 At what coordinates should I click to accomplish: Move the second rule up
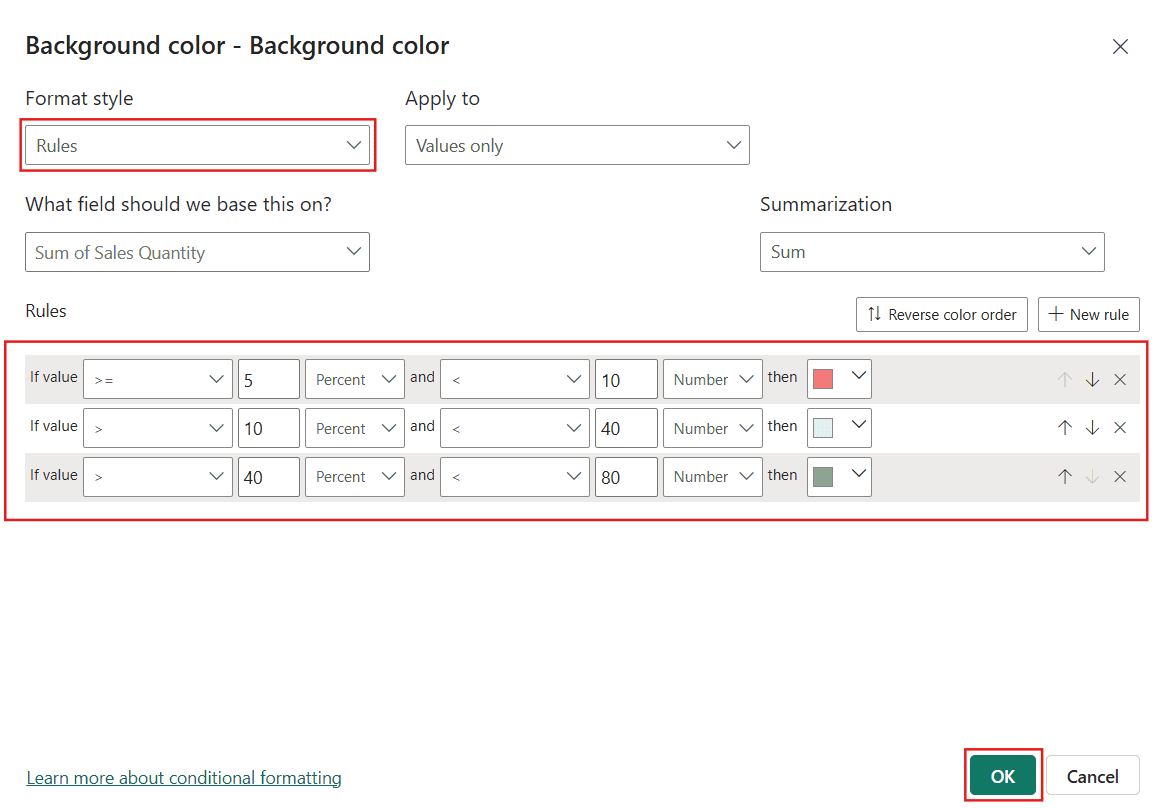pyautogui.click(x=1065, y=428)
